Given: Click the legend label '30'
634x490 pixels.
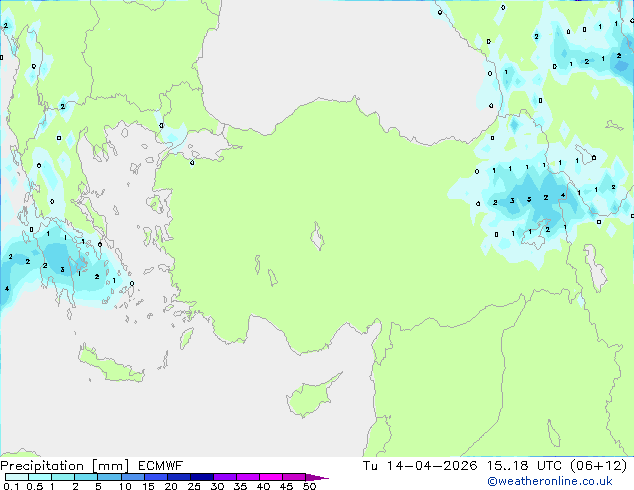Looking at the screenshot, I should [217, 486].
